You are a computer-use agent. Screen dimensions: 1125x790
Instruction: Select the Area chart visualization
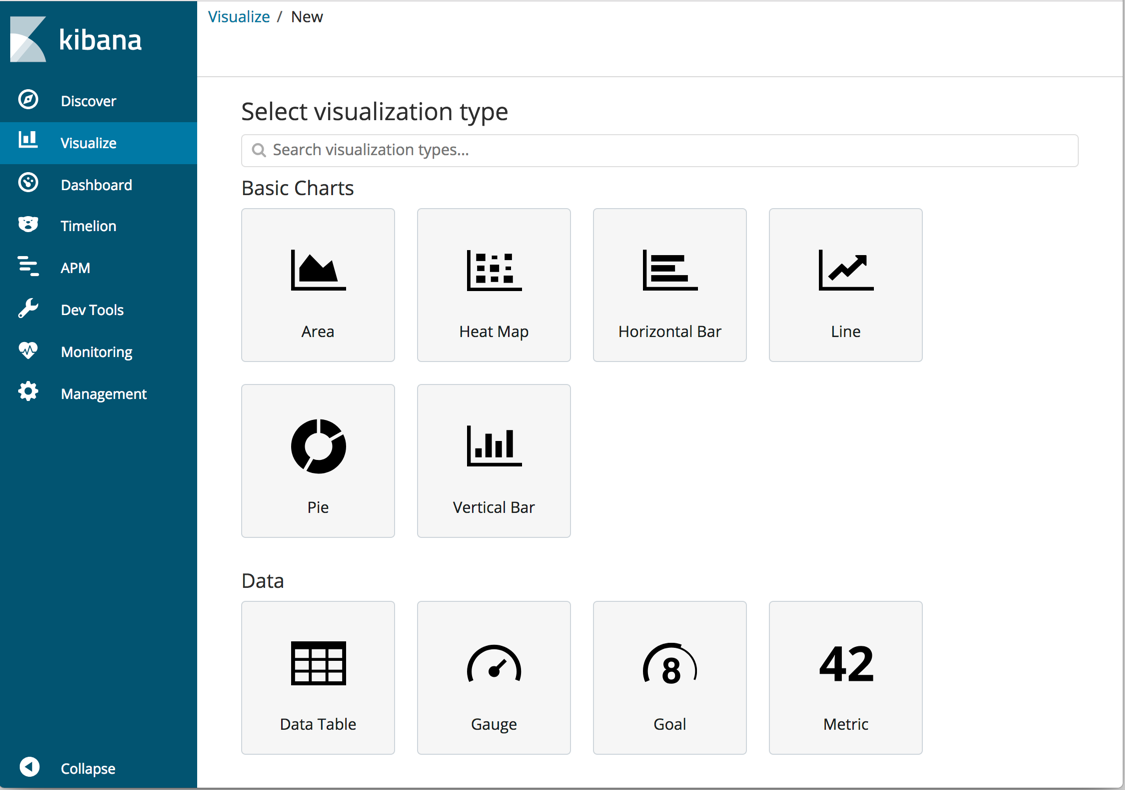[x=317, y=285]
